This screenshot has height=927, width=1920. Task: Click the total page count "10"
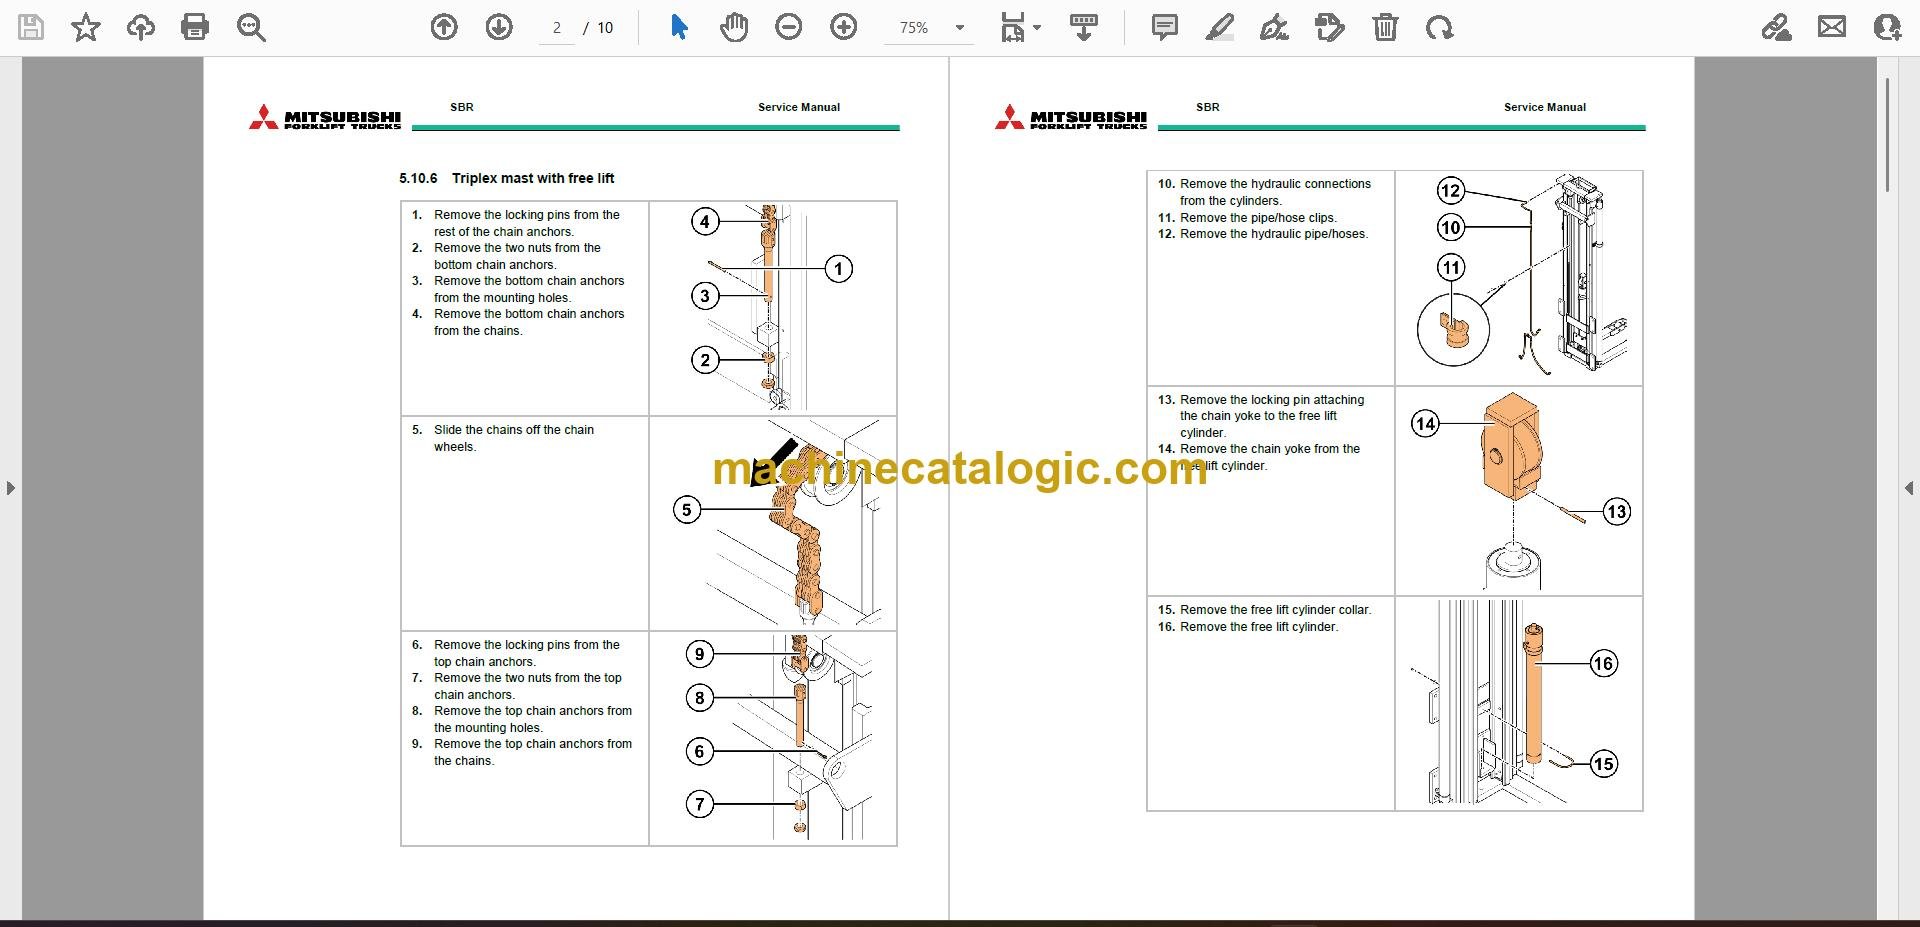(605, 28)
